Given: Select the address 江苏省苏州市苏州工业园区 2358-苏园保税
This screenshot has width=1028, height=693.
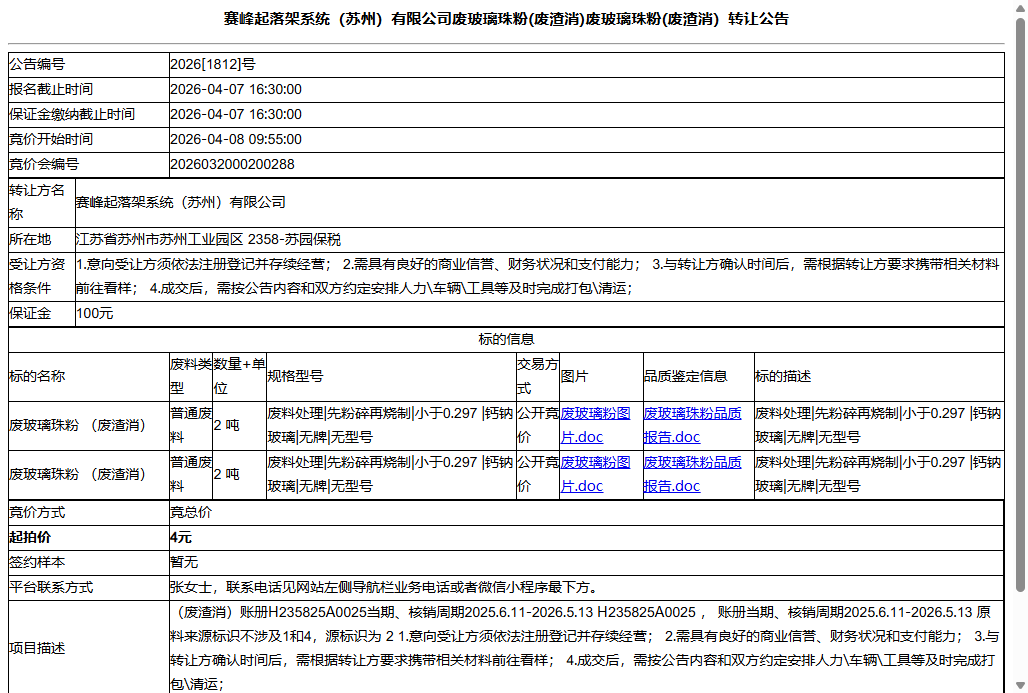Looking at the screenshot, I should click(x=208, y=239).
